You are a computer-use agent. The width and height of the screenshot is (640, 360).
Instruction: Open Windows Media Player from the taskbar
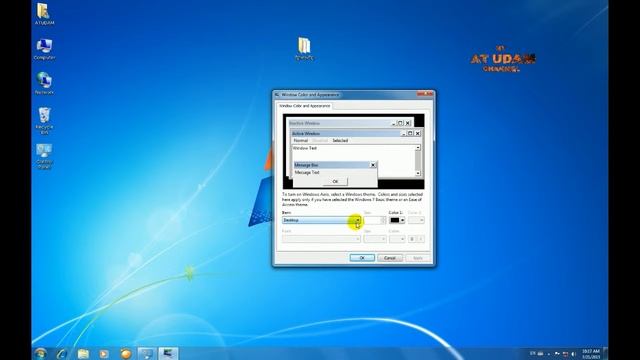tap(104, 353)
